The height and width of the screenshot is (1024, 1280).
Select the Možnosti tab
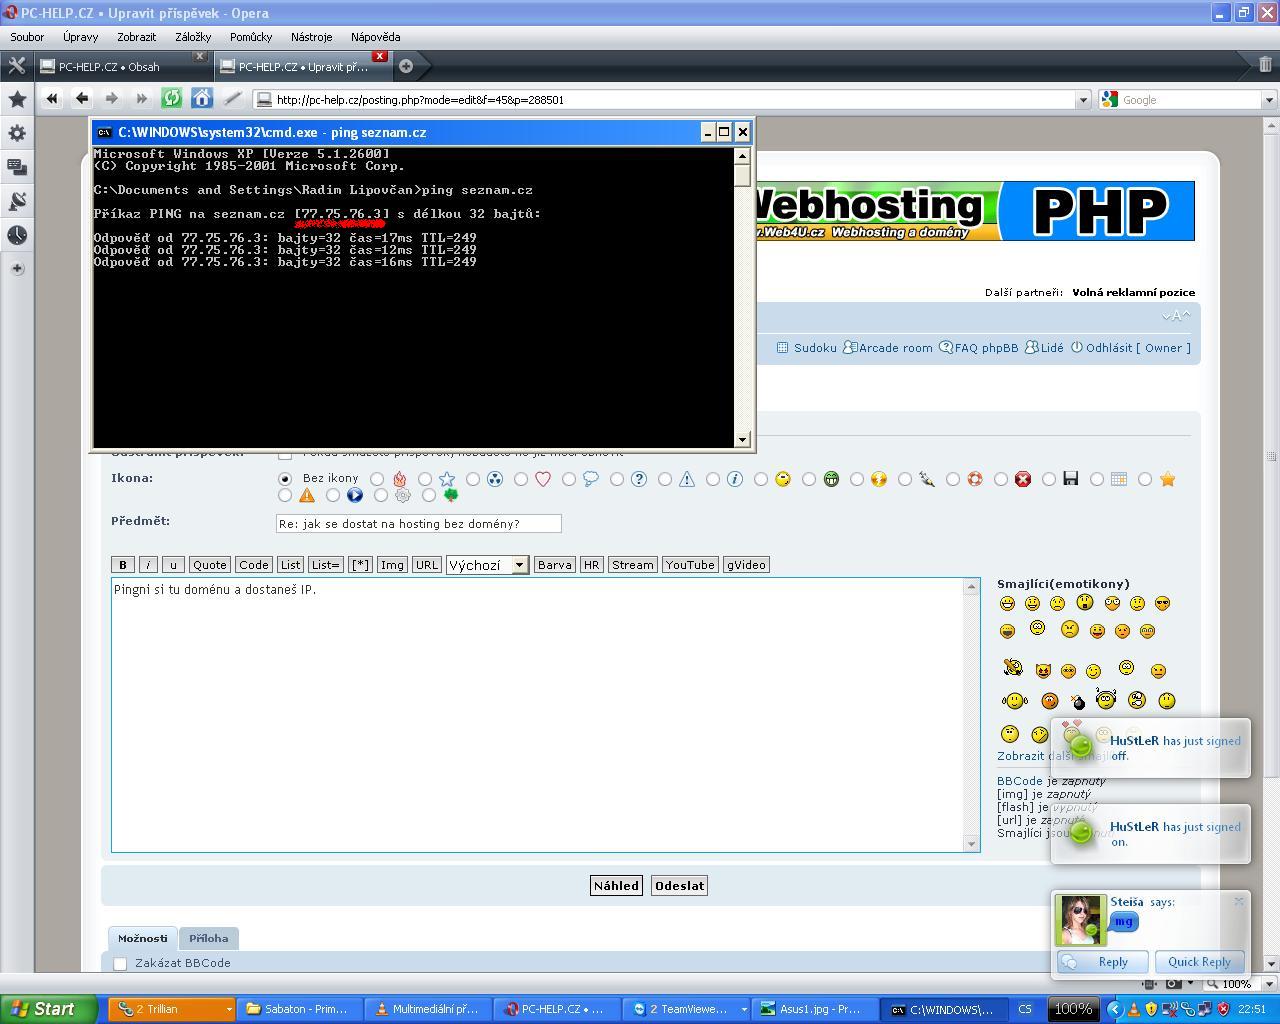pos(143,938)
